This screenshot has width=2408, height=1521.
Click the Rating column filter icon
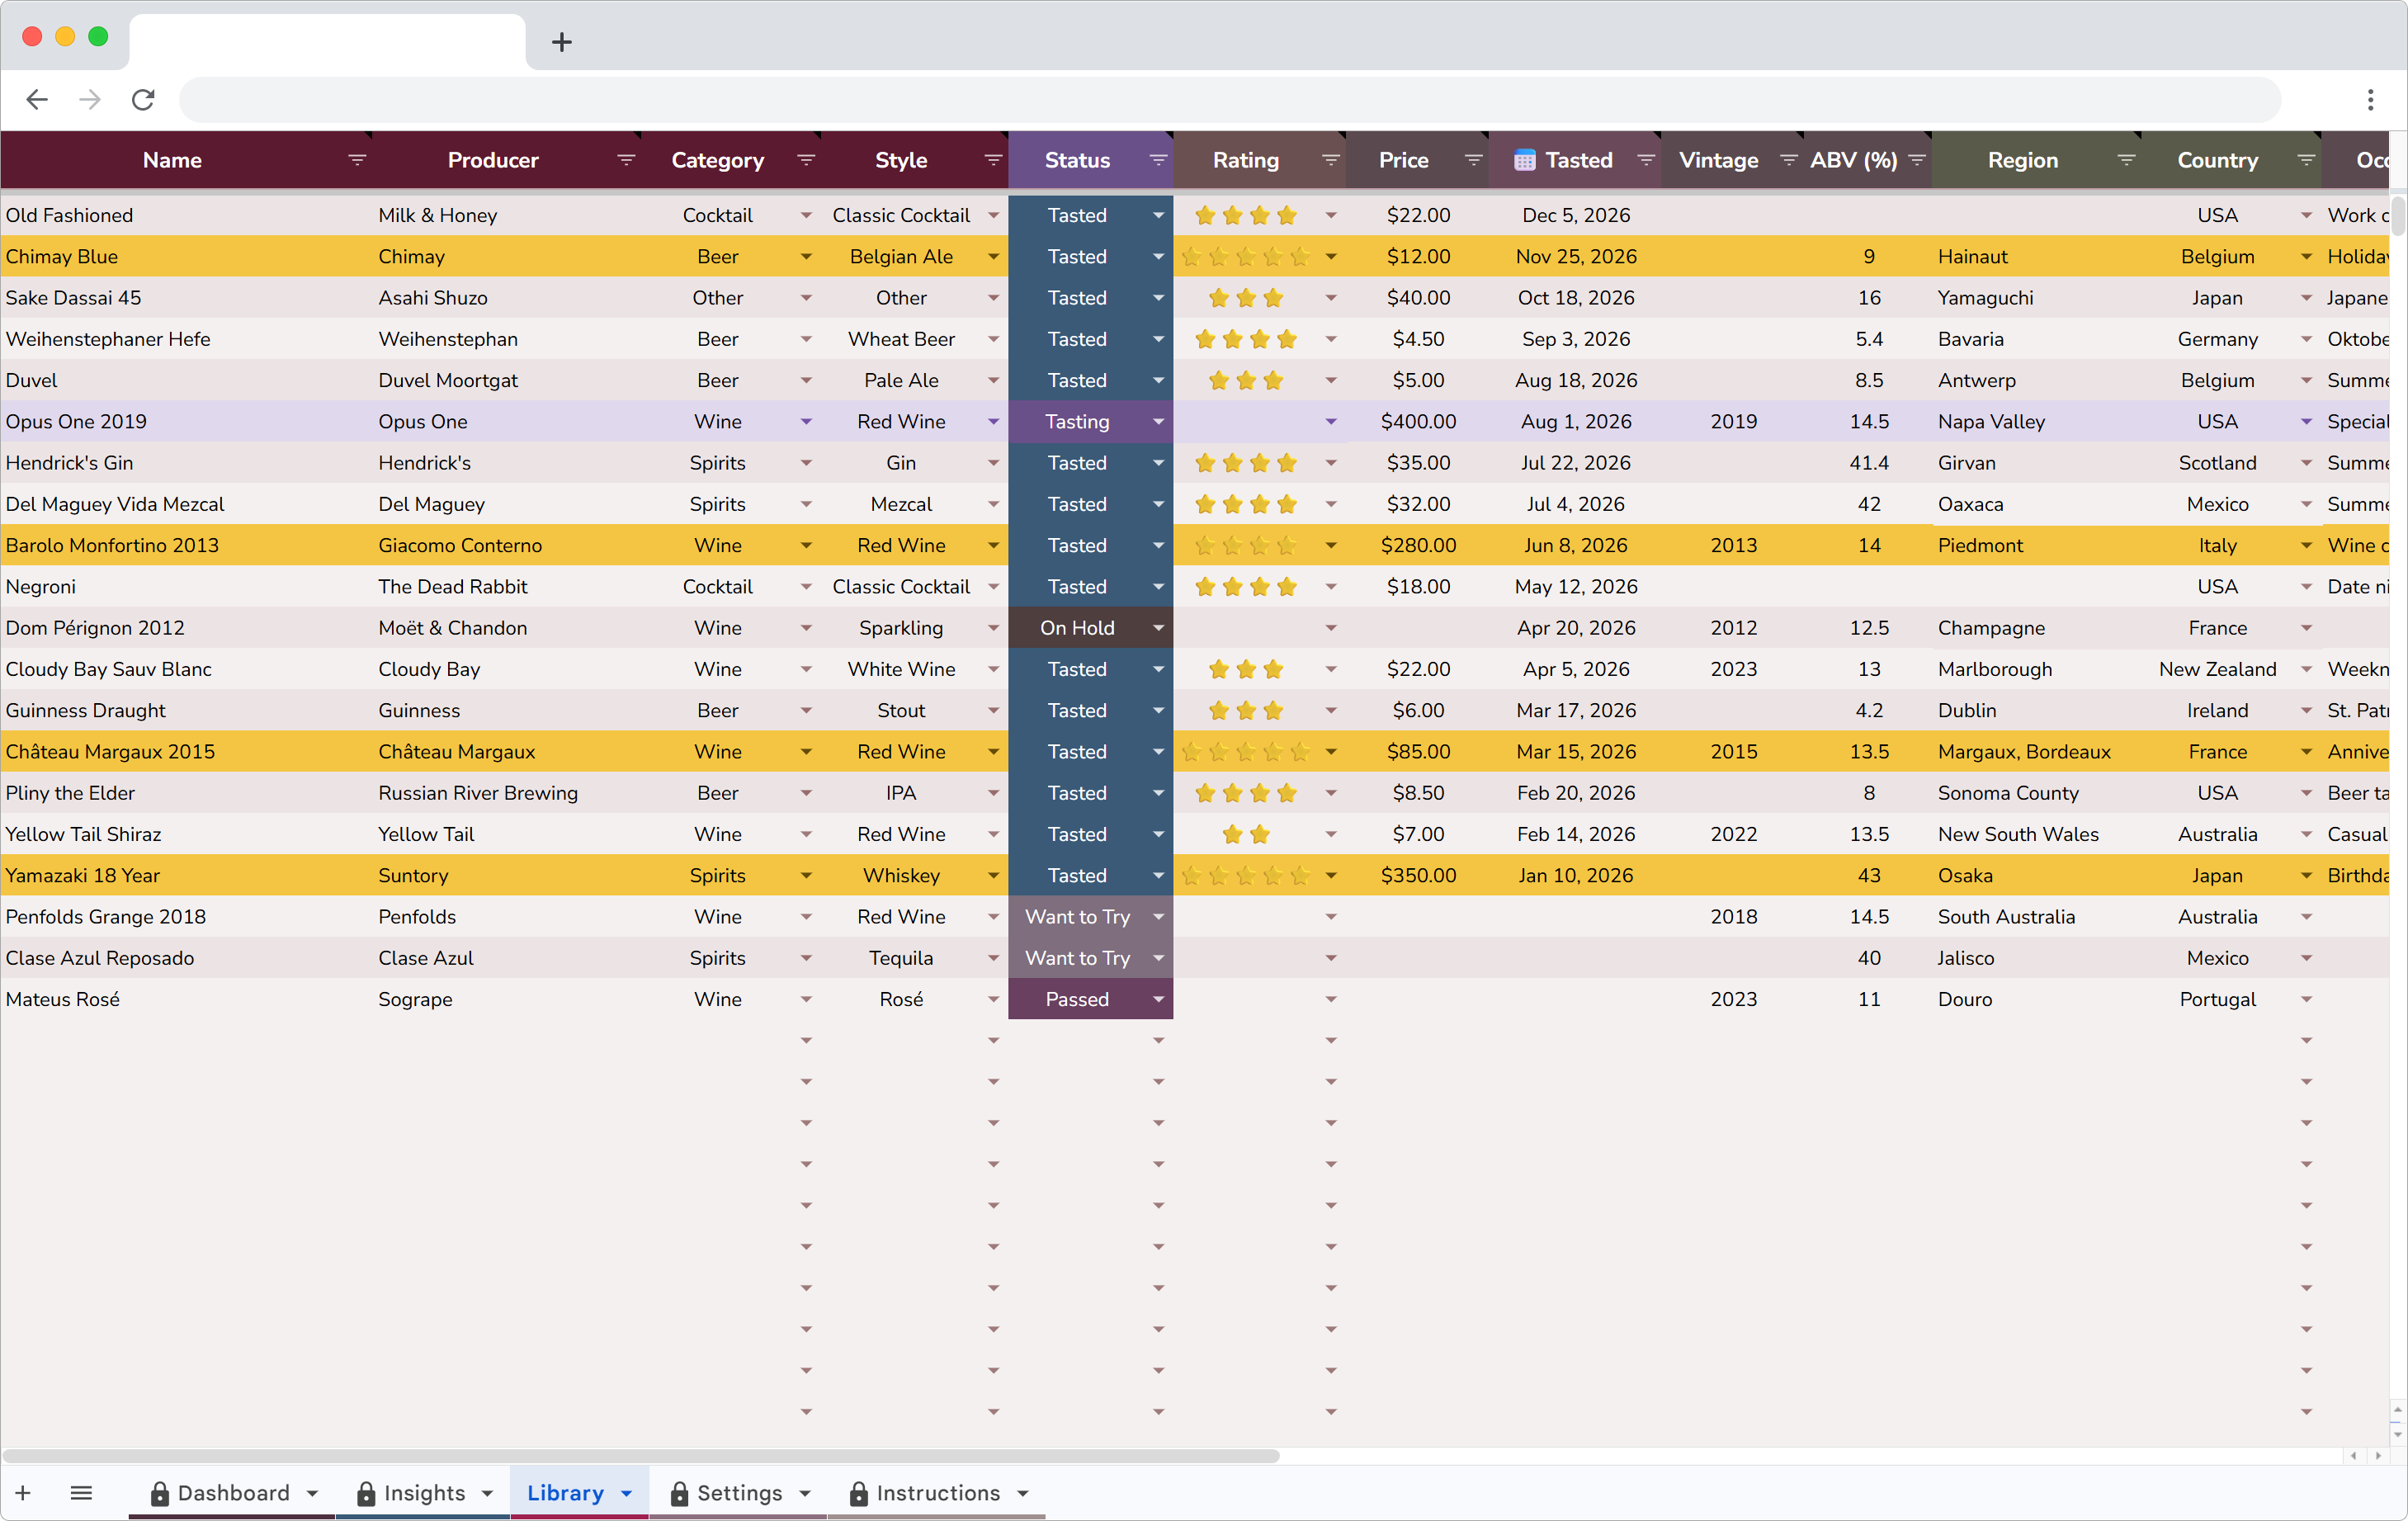coord(1330,160)
